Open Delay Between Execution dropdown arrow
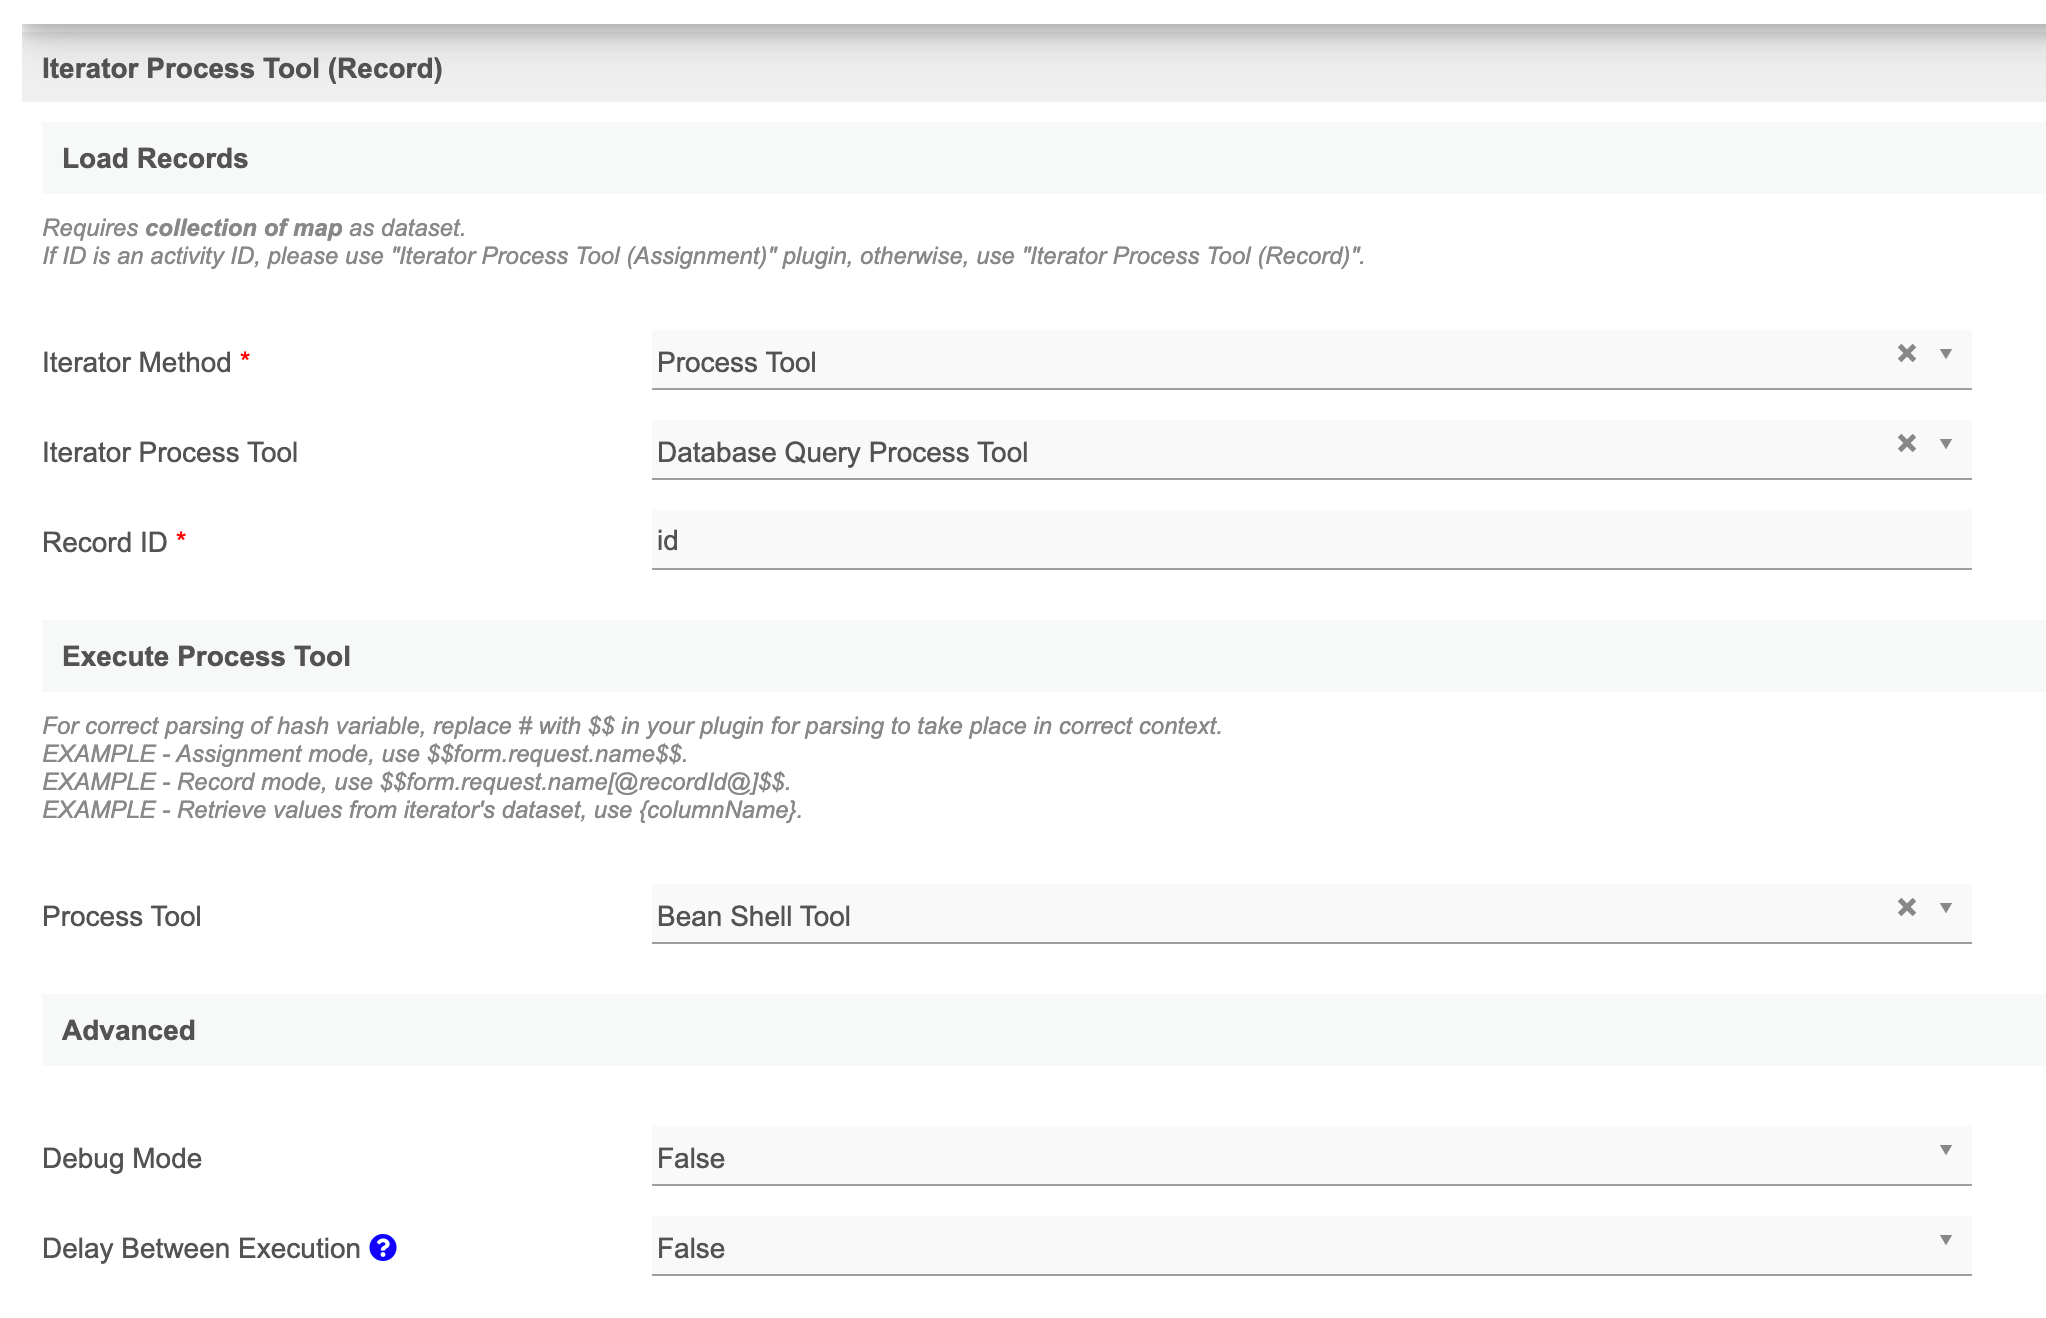Screen dimensions: 2046x1318 [1946, 1240]
